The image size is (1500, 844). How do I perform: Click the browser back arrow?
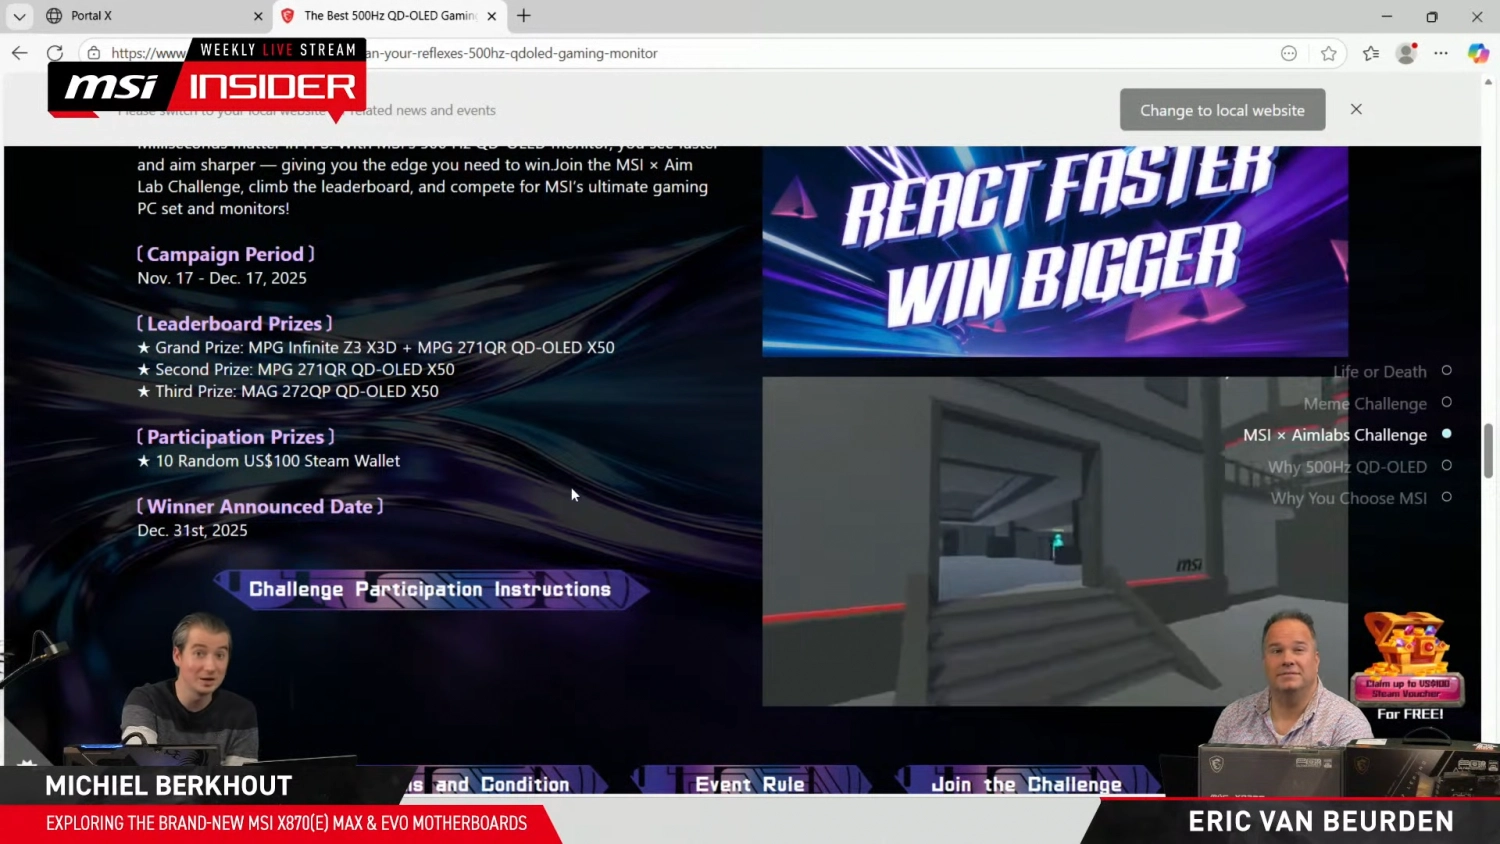click(19, 53)
